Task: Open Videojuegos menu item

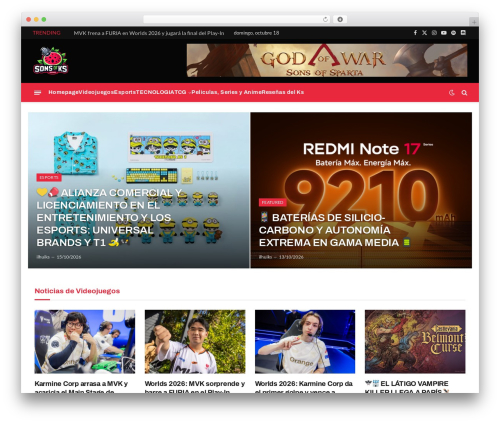Action: [96, 92]
